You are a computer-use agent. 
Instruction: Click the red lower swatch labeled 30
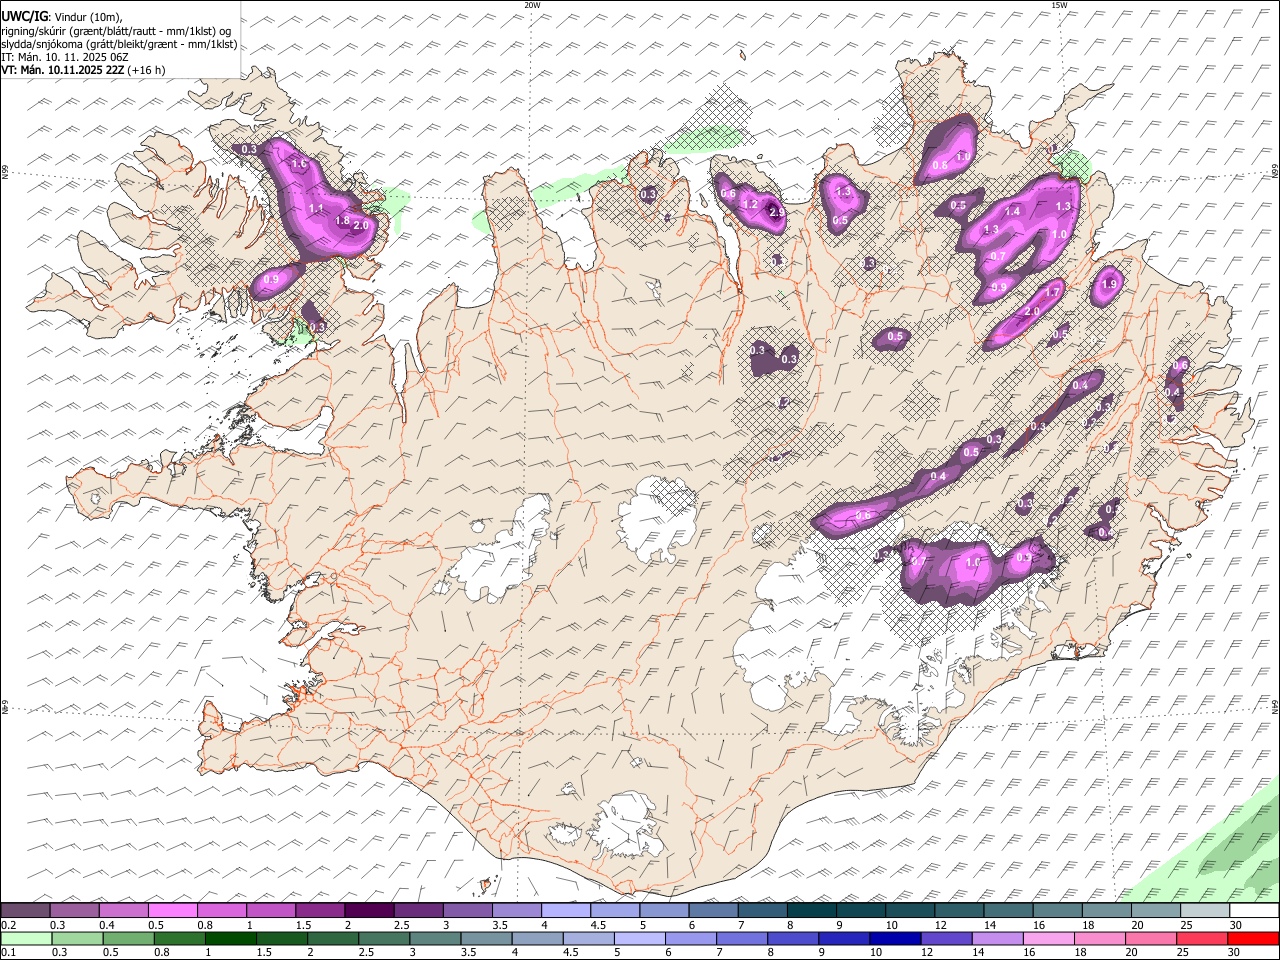click(x=1253, y=938)
